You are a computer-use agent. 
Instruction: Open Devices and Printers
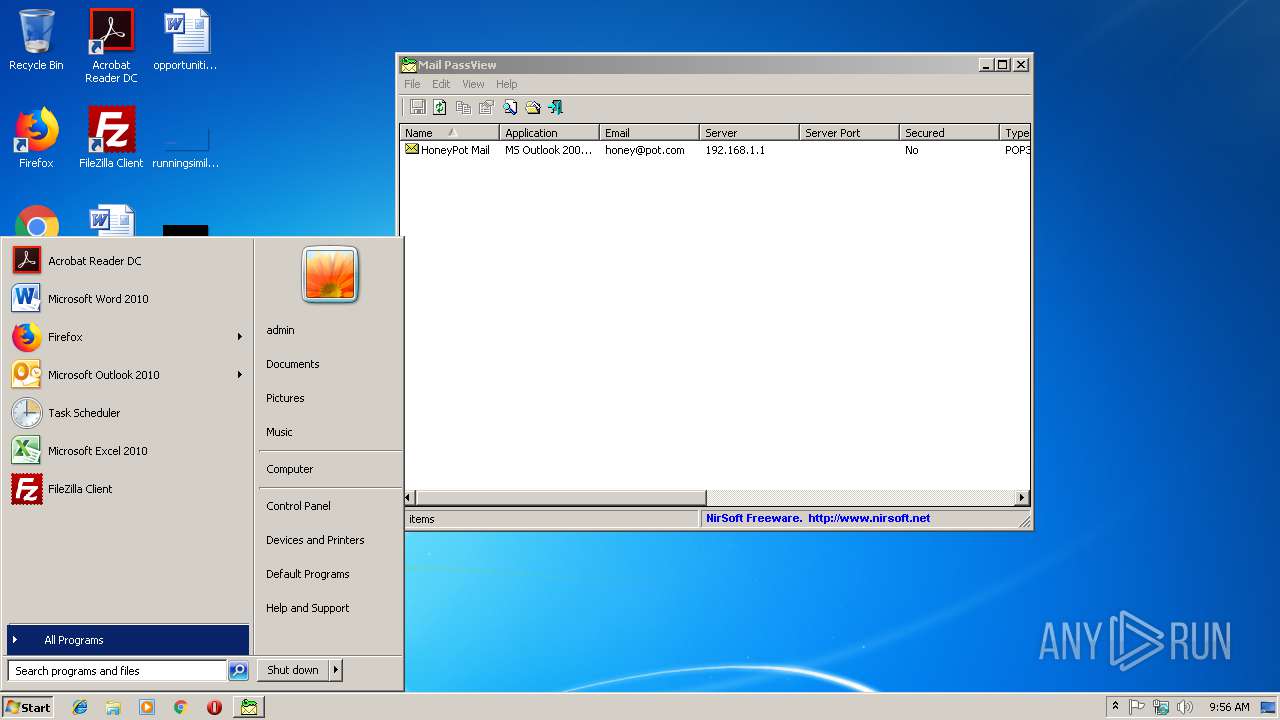315,540
